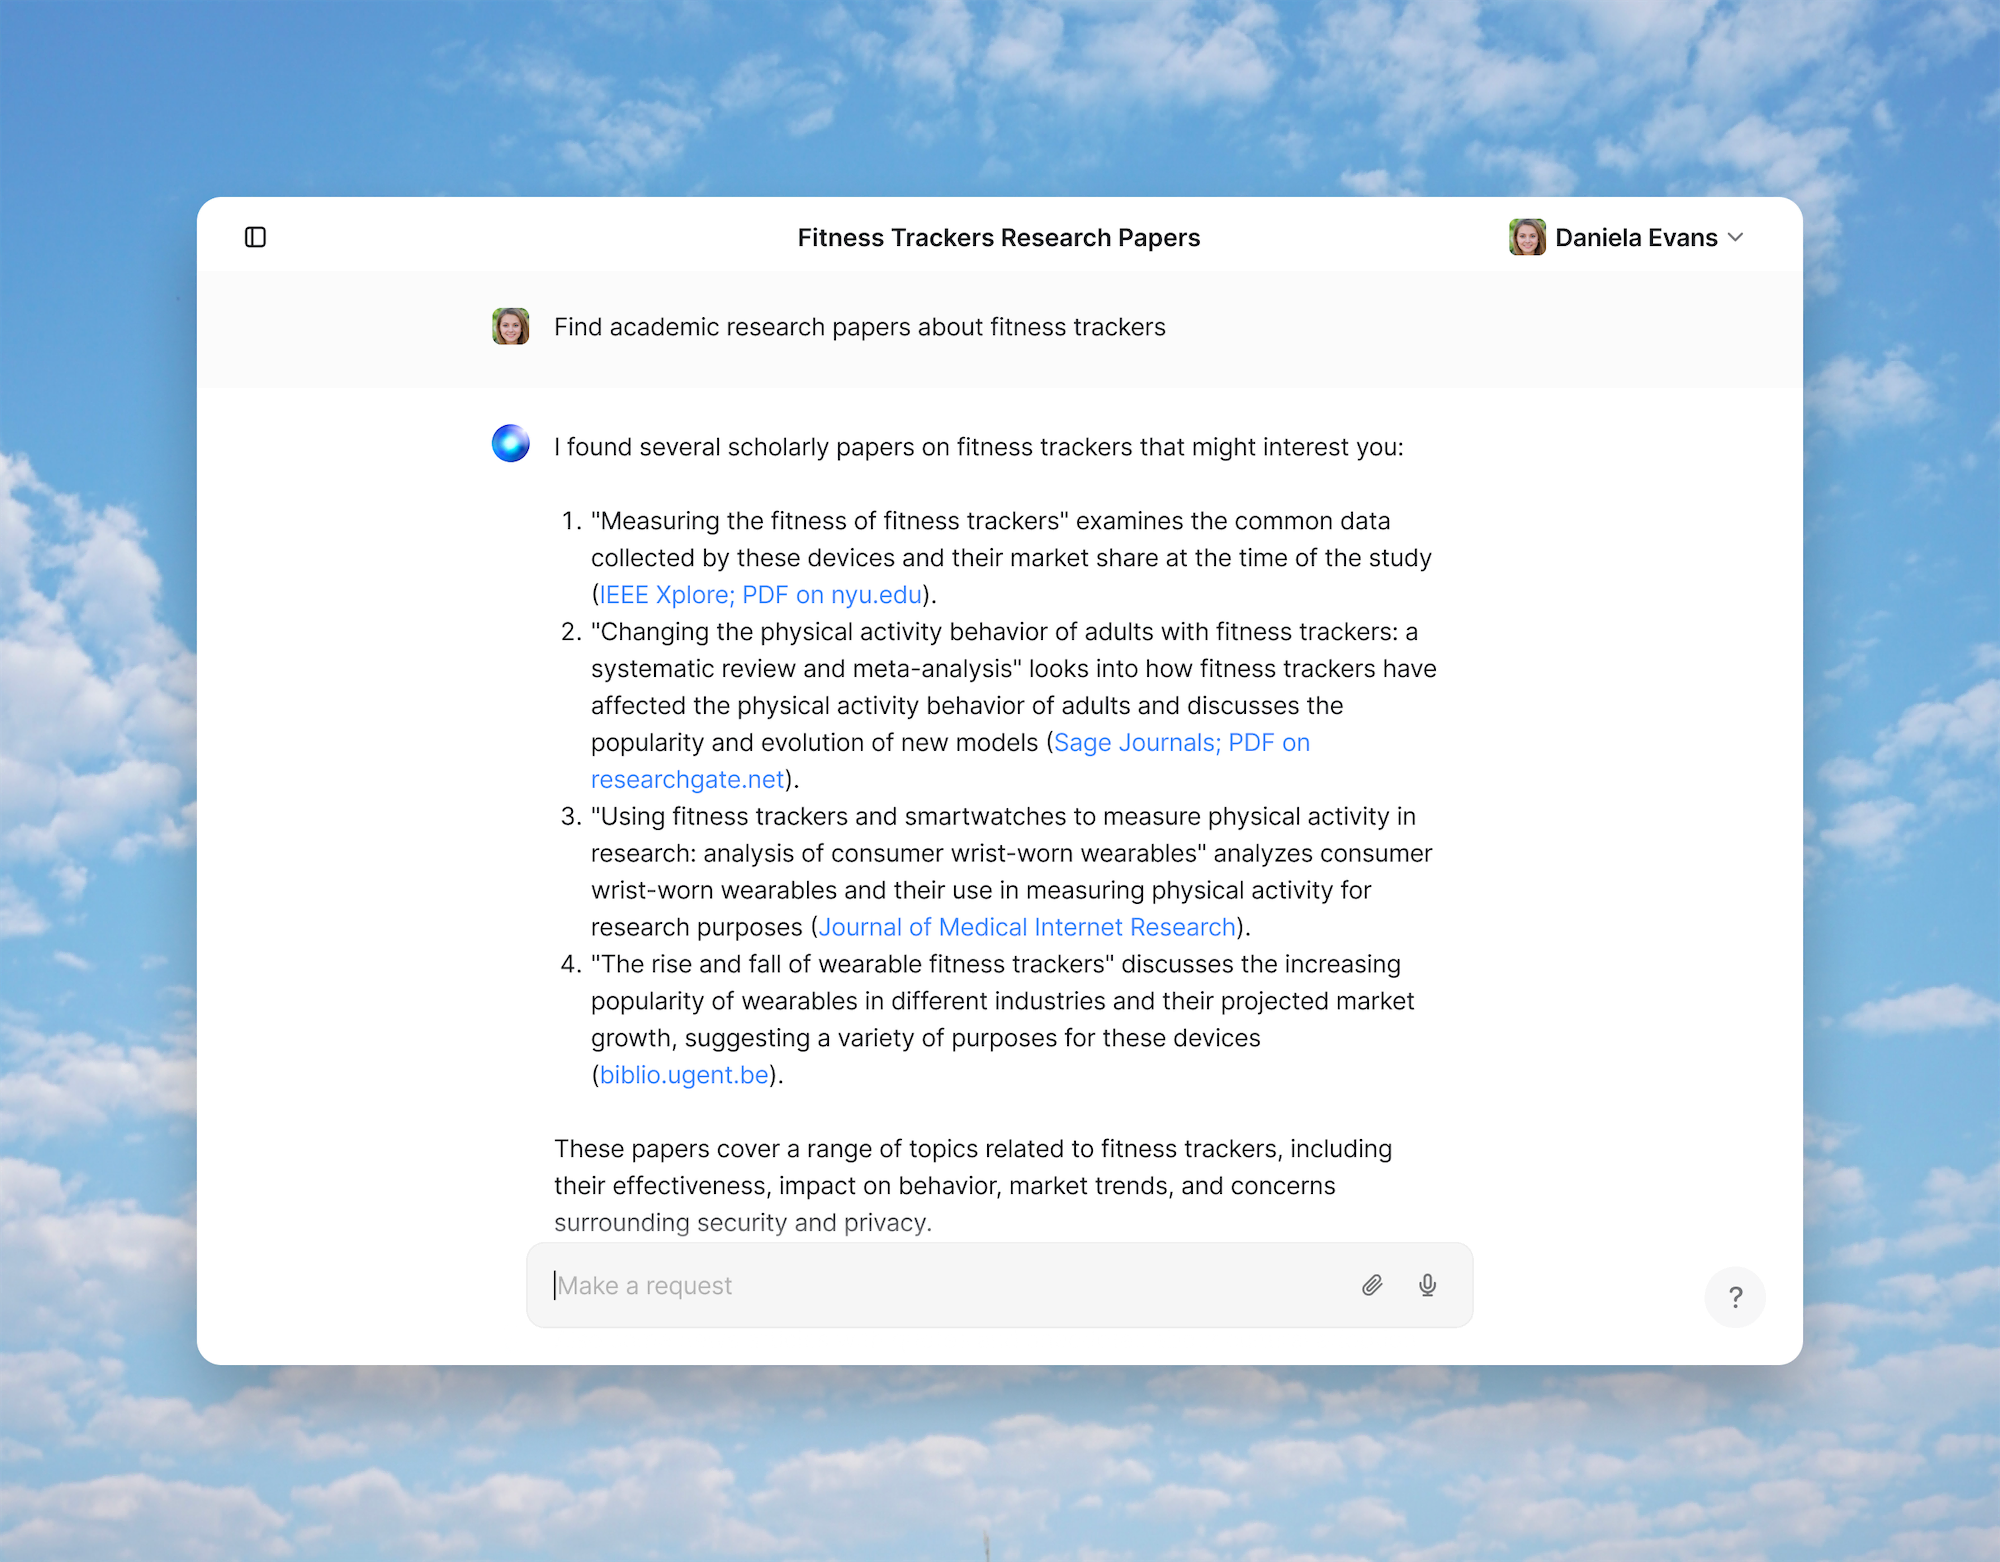The image size is (2000, 1562).
Task: Open the help question mark button
Action: point(1735,1297)
